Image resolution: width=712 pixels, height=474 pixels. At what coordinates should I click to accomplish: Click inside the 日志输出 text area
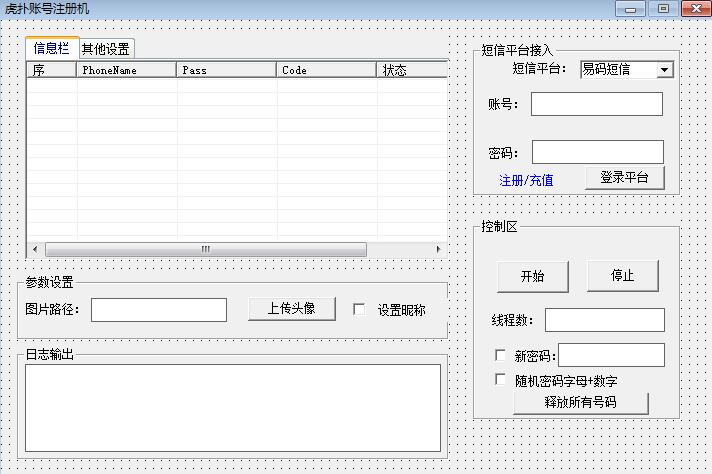coord(233,408)
